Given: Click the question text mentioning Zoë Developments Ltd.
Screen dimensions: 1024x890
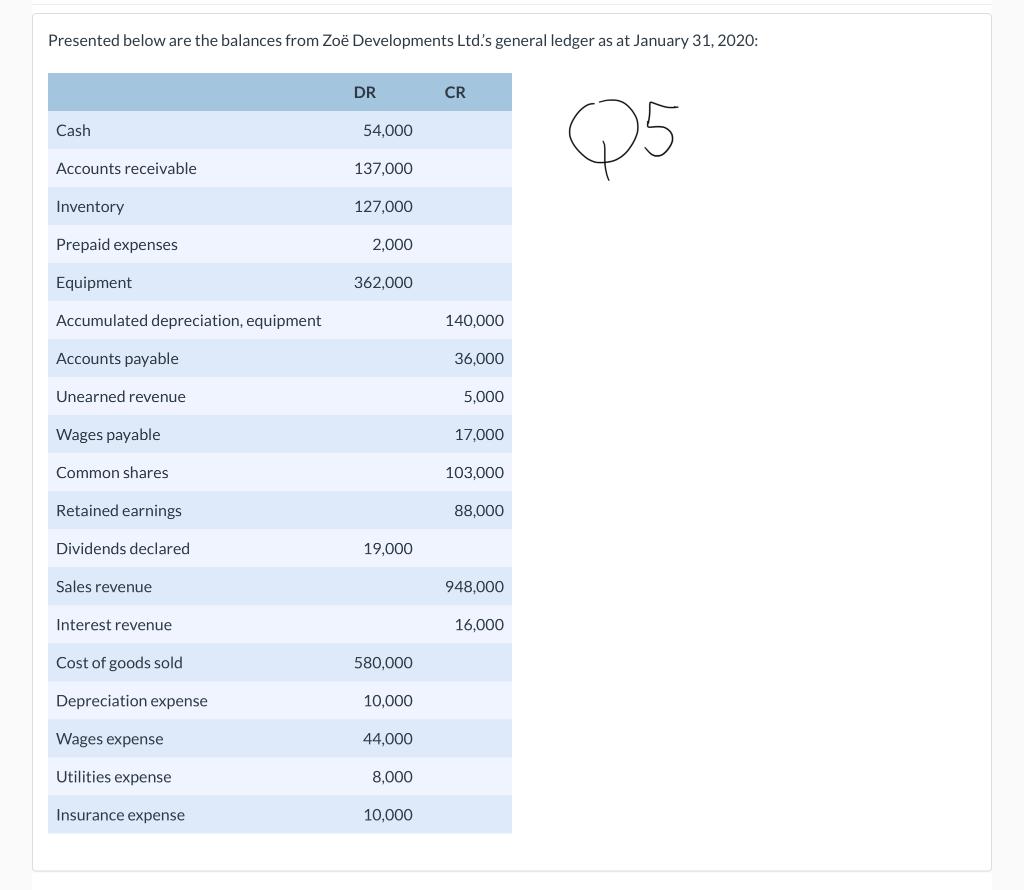Looking at the screenshot, I should [403, 40].
